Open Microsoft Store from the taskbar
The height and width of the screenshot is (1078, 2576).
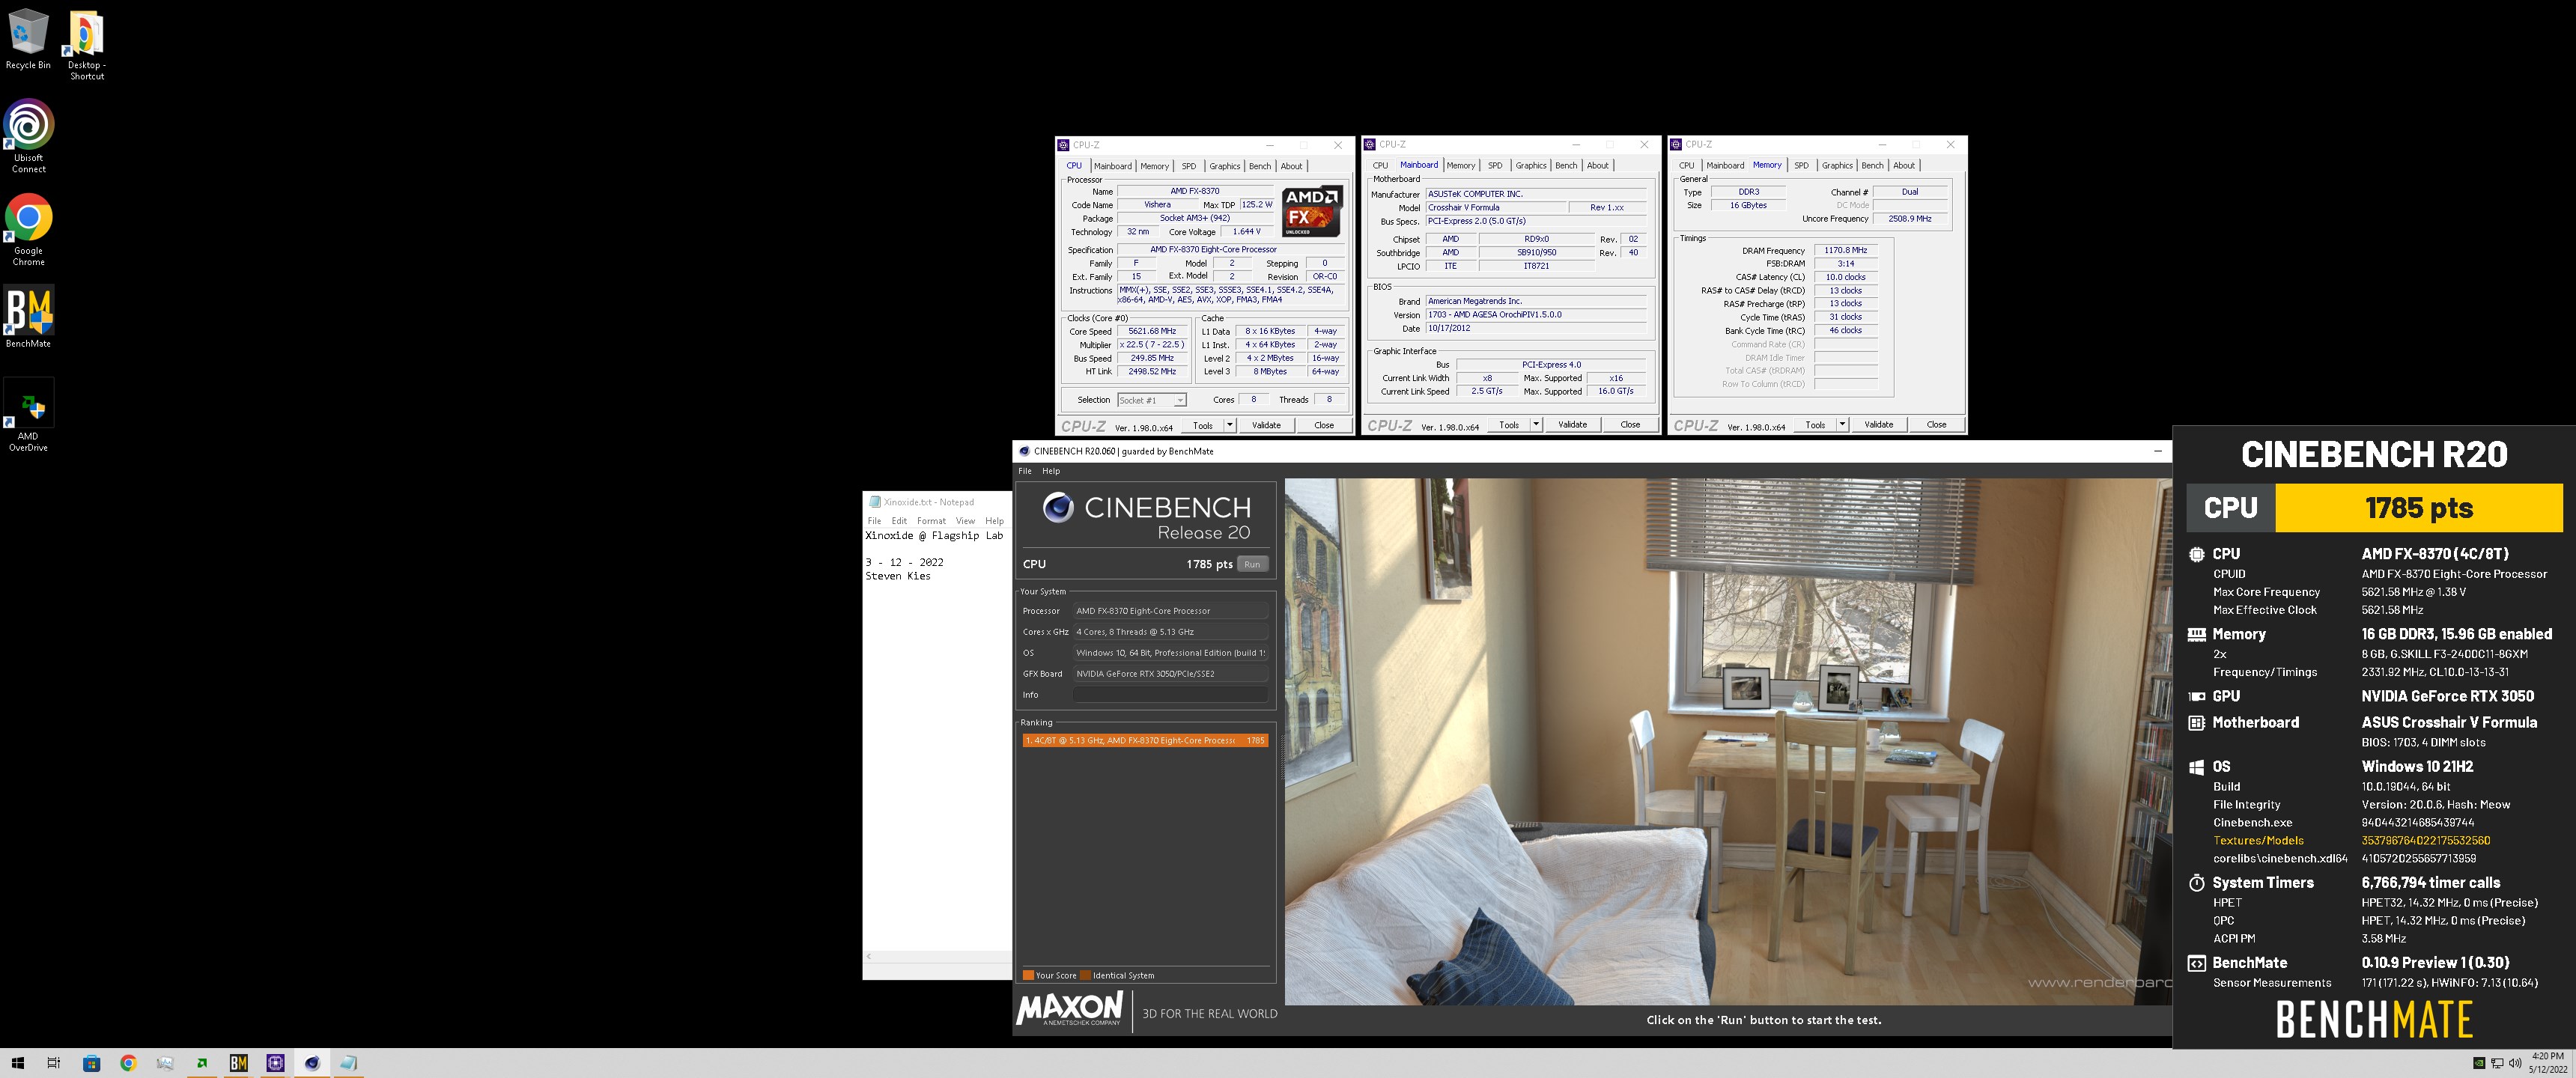(91, 1063)
